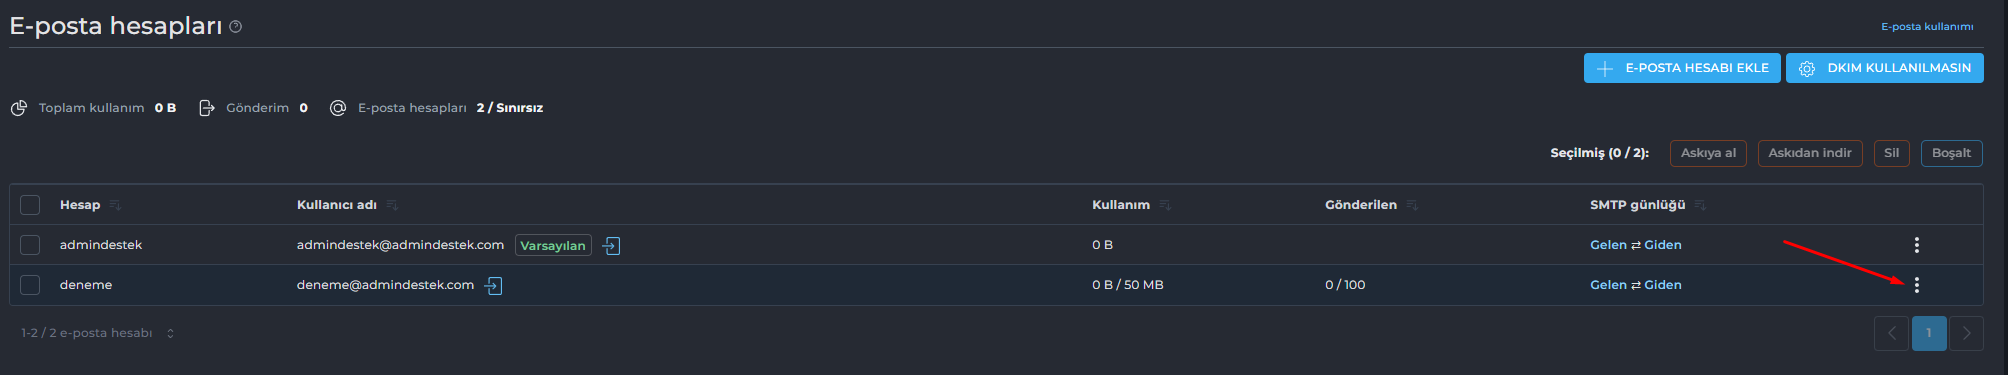Tick the select-all checkbox in table header
The image size is (2008, 375).
pos(30,205)
